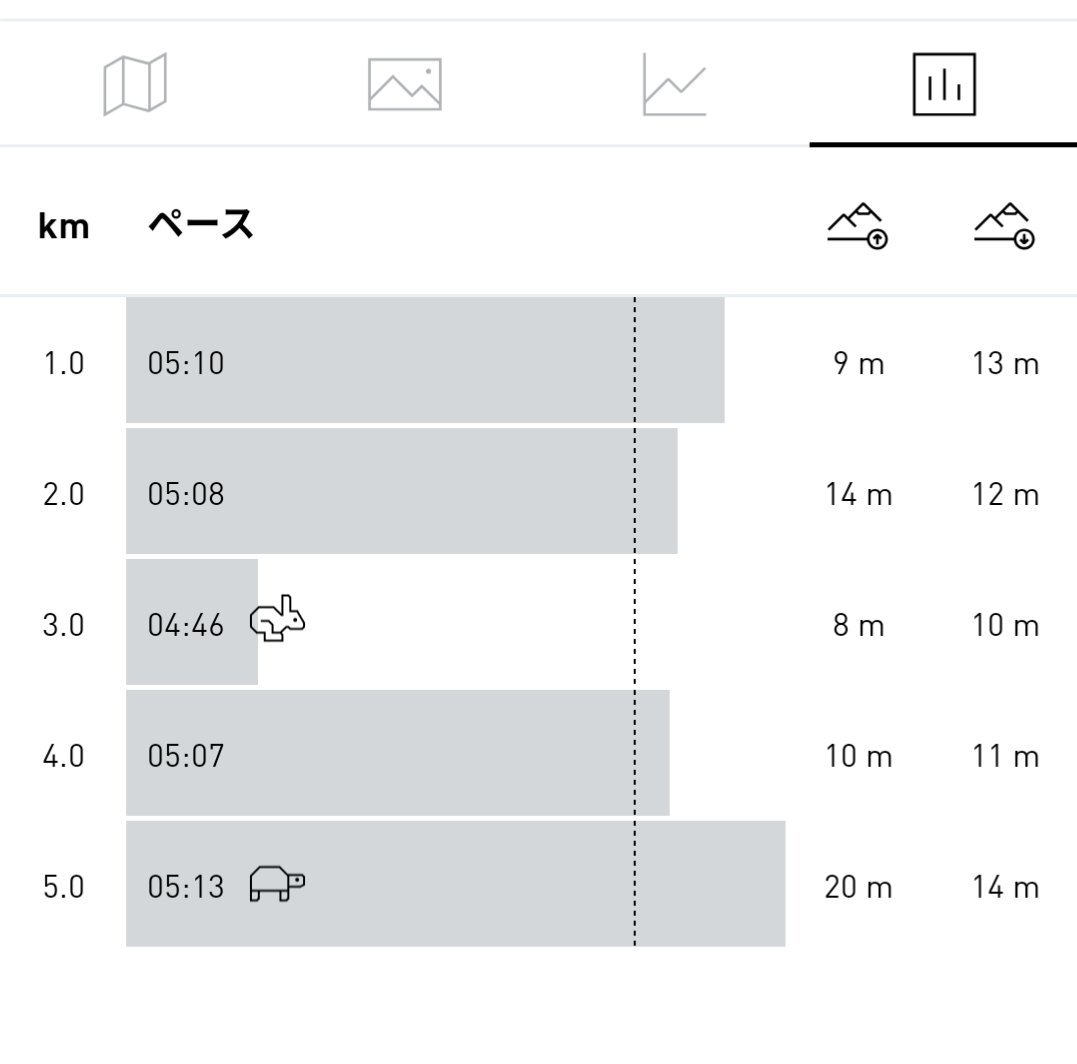Click the 13 m descent value
1077x1064 pixels.
pos(1006,363)
